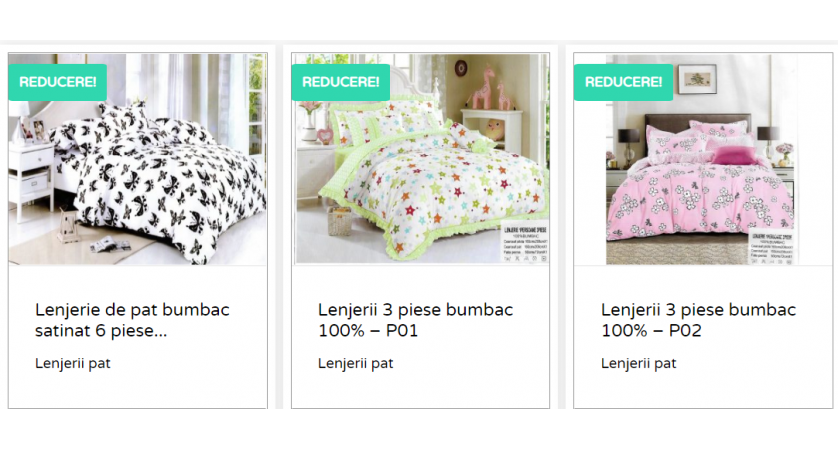Screen dimensions: 838x450
Task: Click the framed picture above the pink bed
Action: coord(697,79)
